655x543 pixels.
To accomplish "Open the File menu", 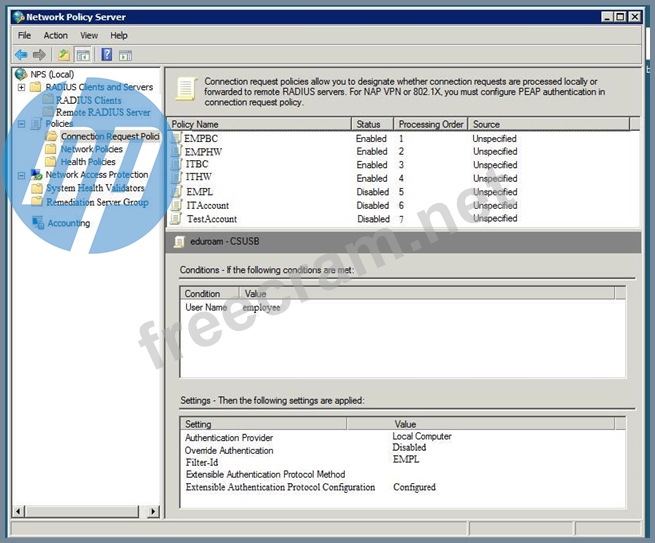I will click(x=24, y=36).
